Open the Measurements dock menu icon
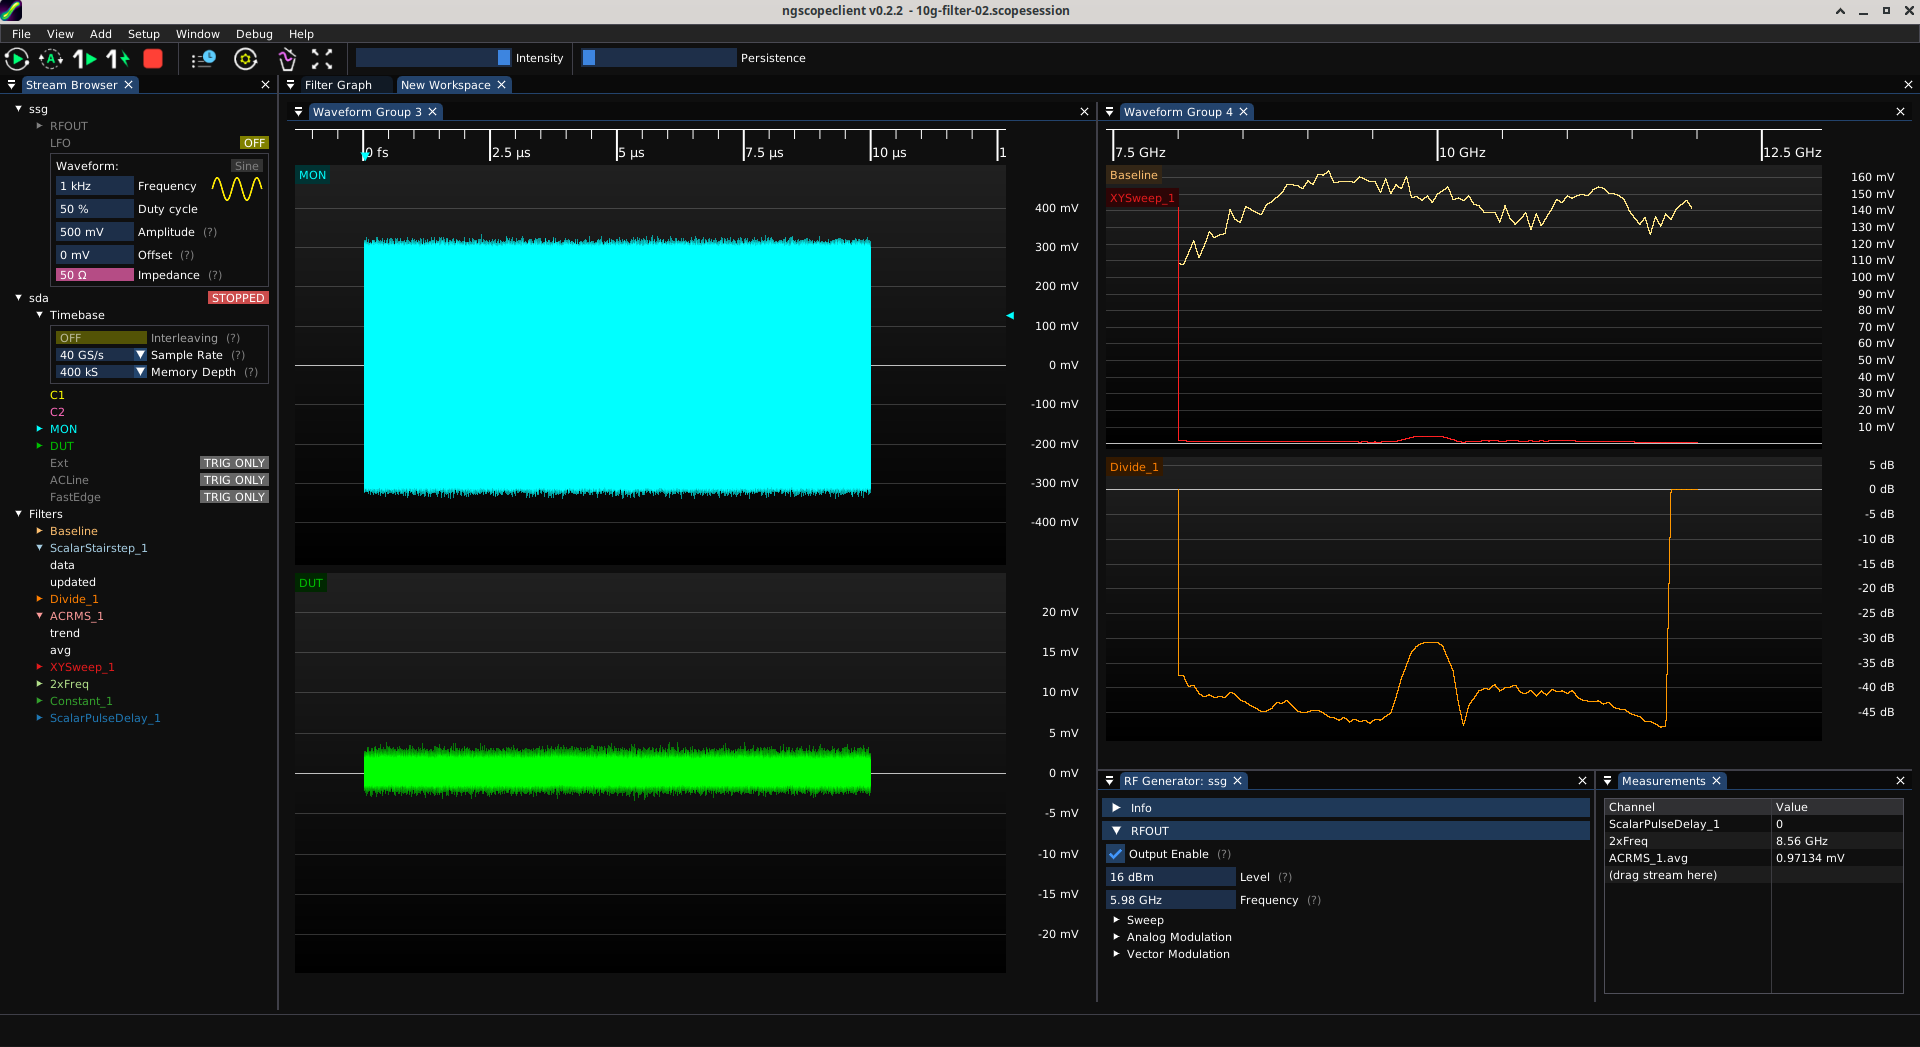 1607,781
